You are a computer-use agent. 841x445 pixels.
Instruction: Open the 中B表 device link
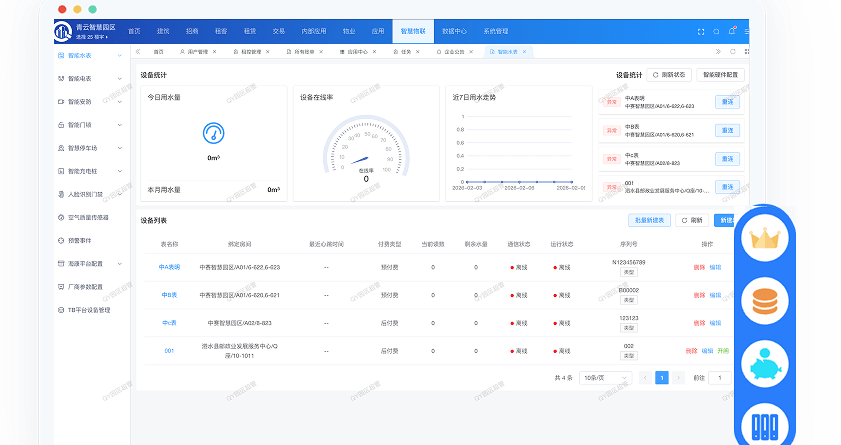169,295
